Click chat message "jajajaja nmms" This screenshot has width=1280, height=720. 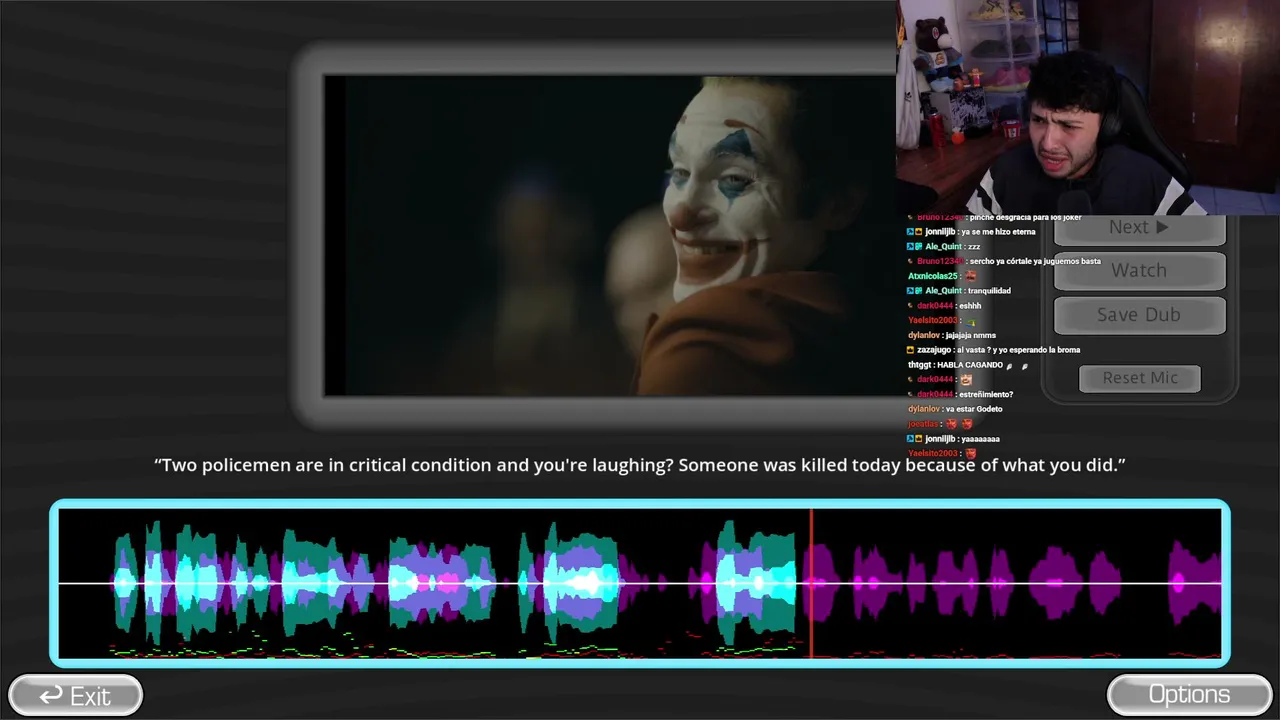970,335
